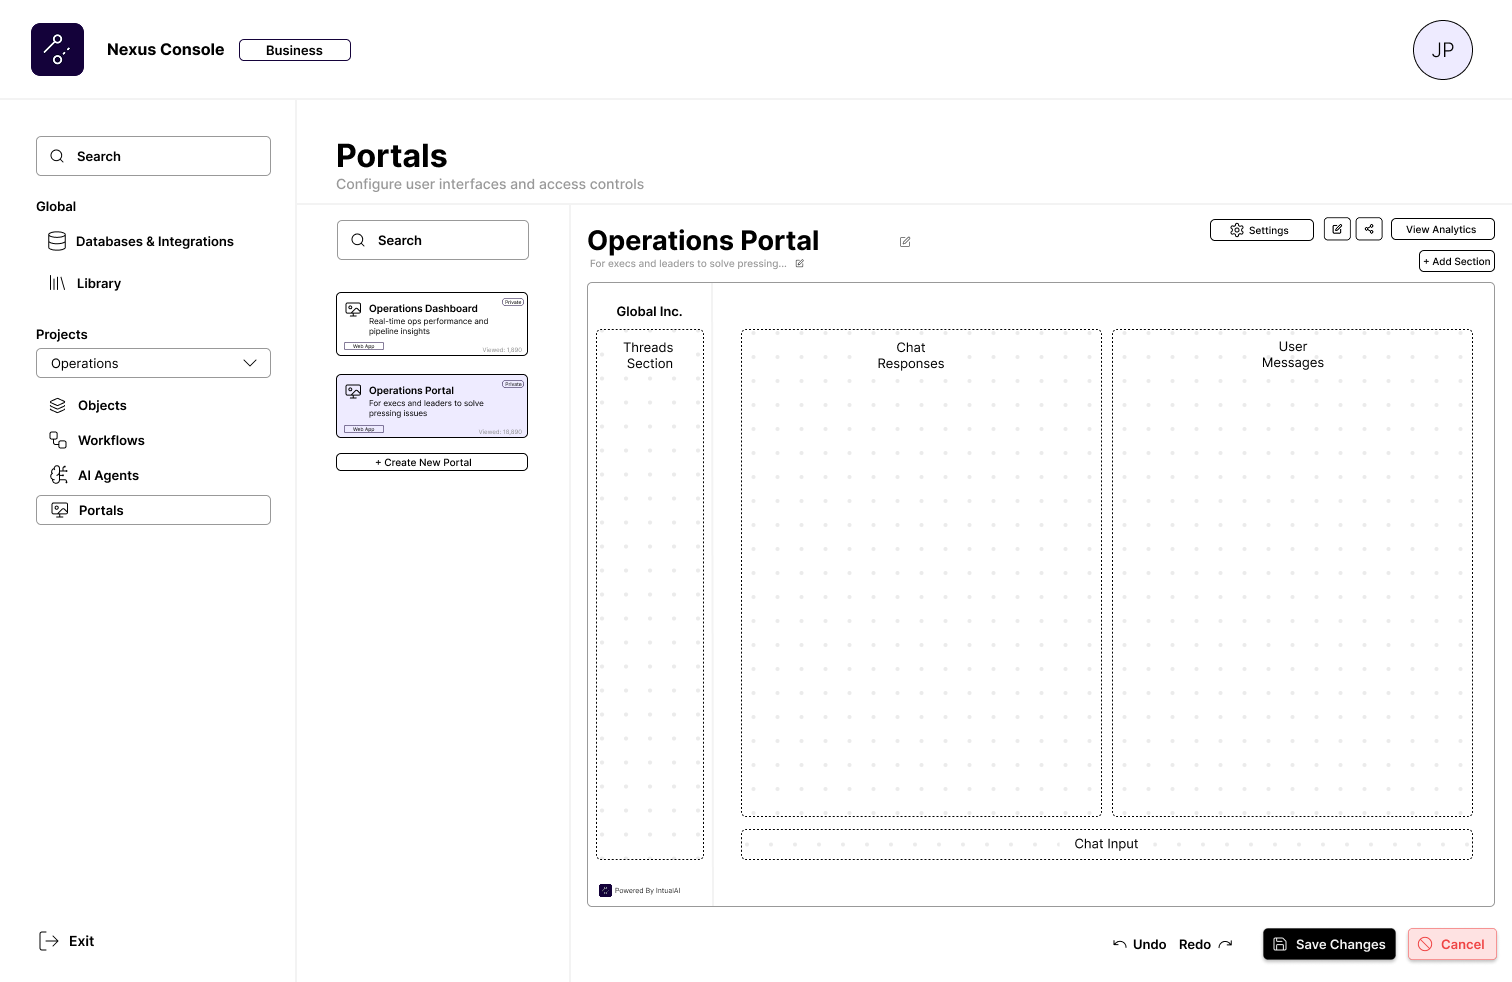Screen dimensions: 1512x982
Task: Click the edit icon beside portal description
Action: [x=800, y=264]
